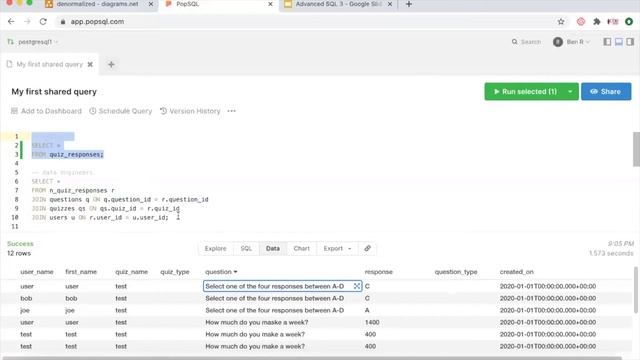Add a new query tab

111,64
